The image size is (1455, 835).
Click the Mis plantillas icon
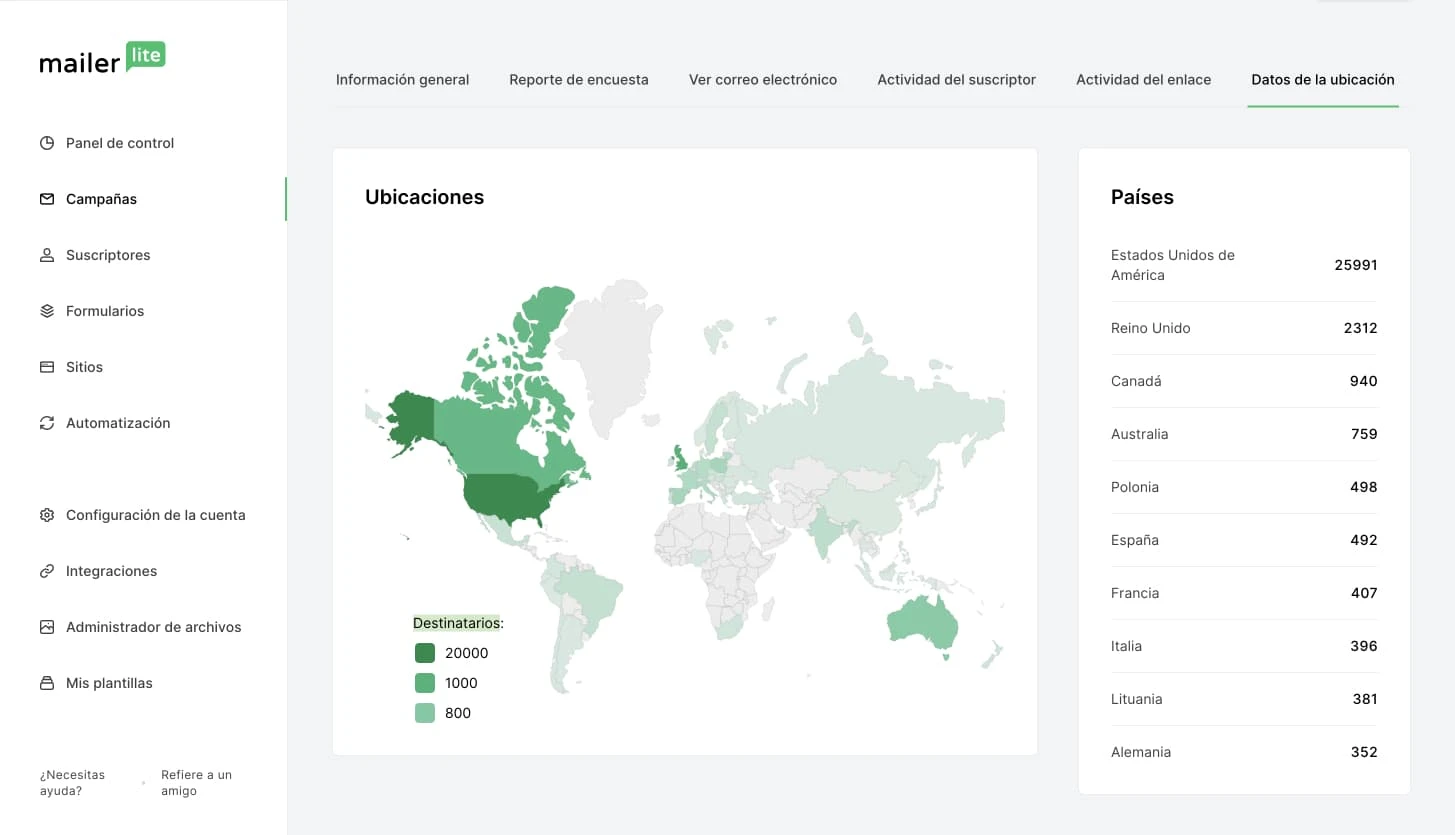(x=47, y=683)
